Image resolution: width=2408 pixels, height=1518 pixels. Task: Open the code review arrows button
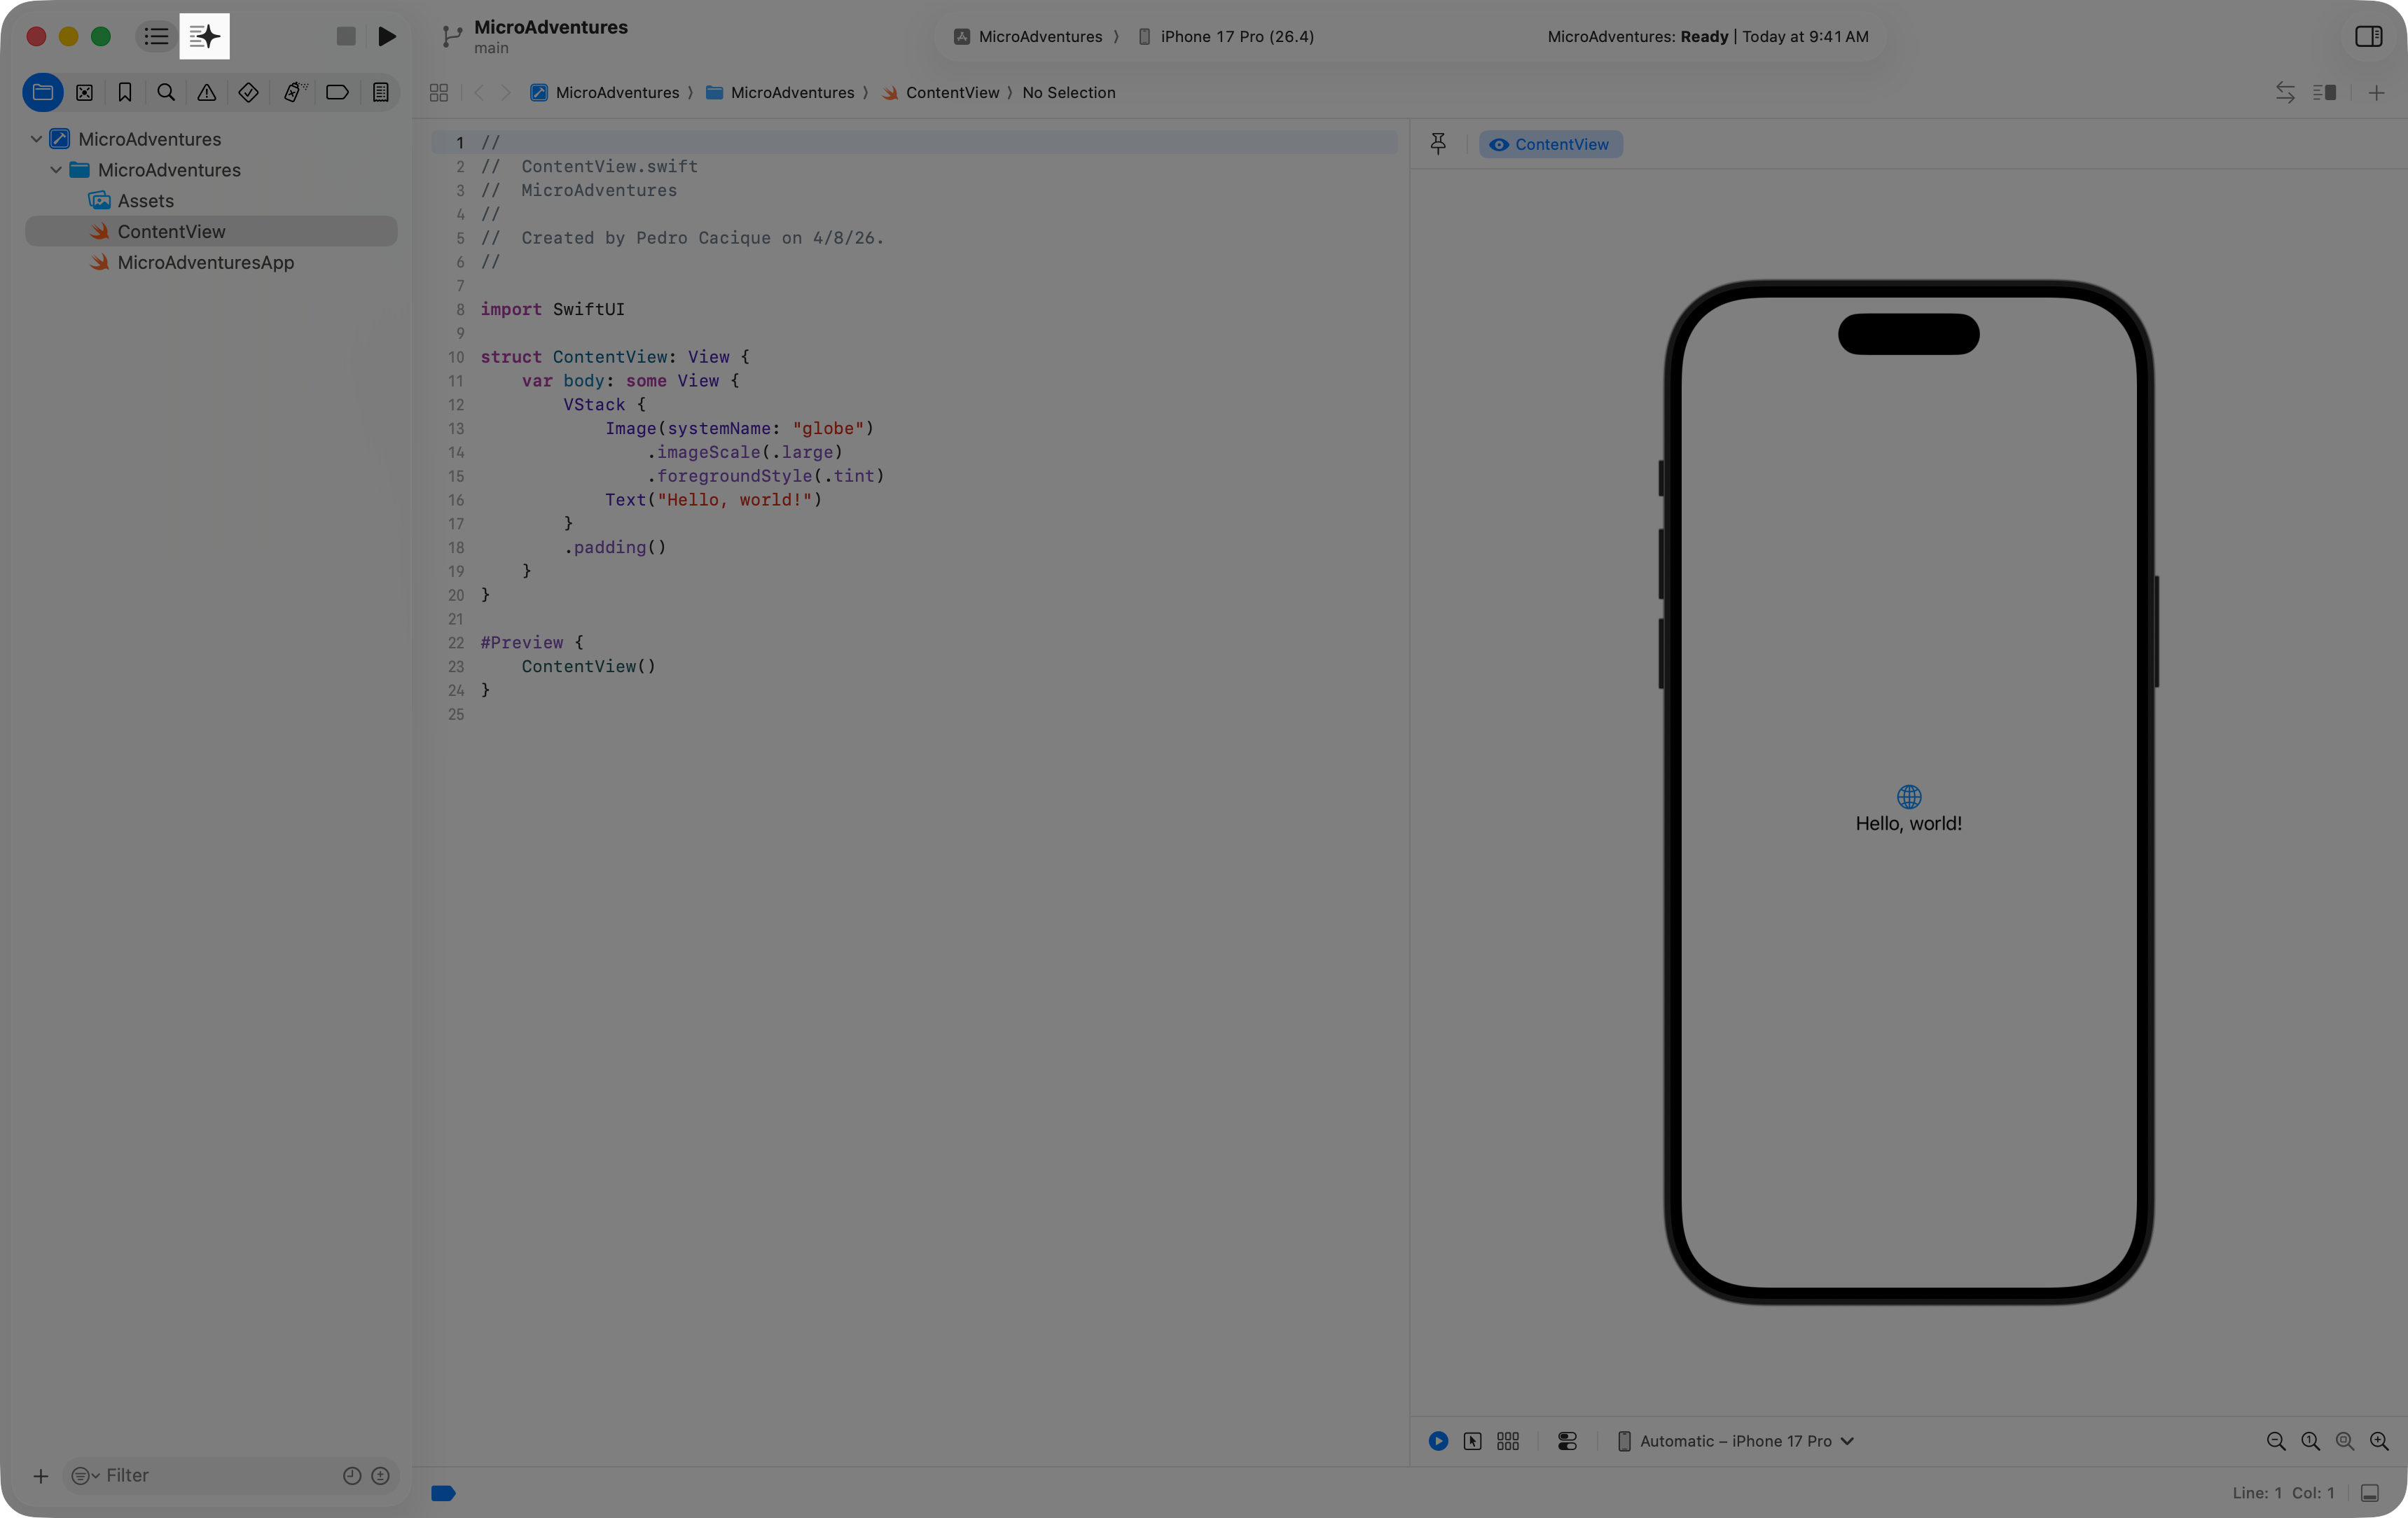coord(2285,92)
